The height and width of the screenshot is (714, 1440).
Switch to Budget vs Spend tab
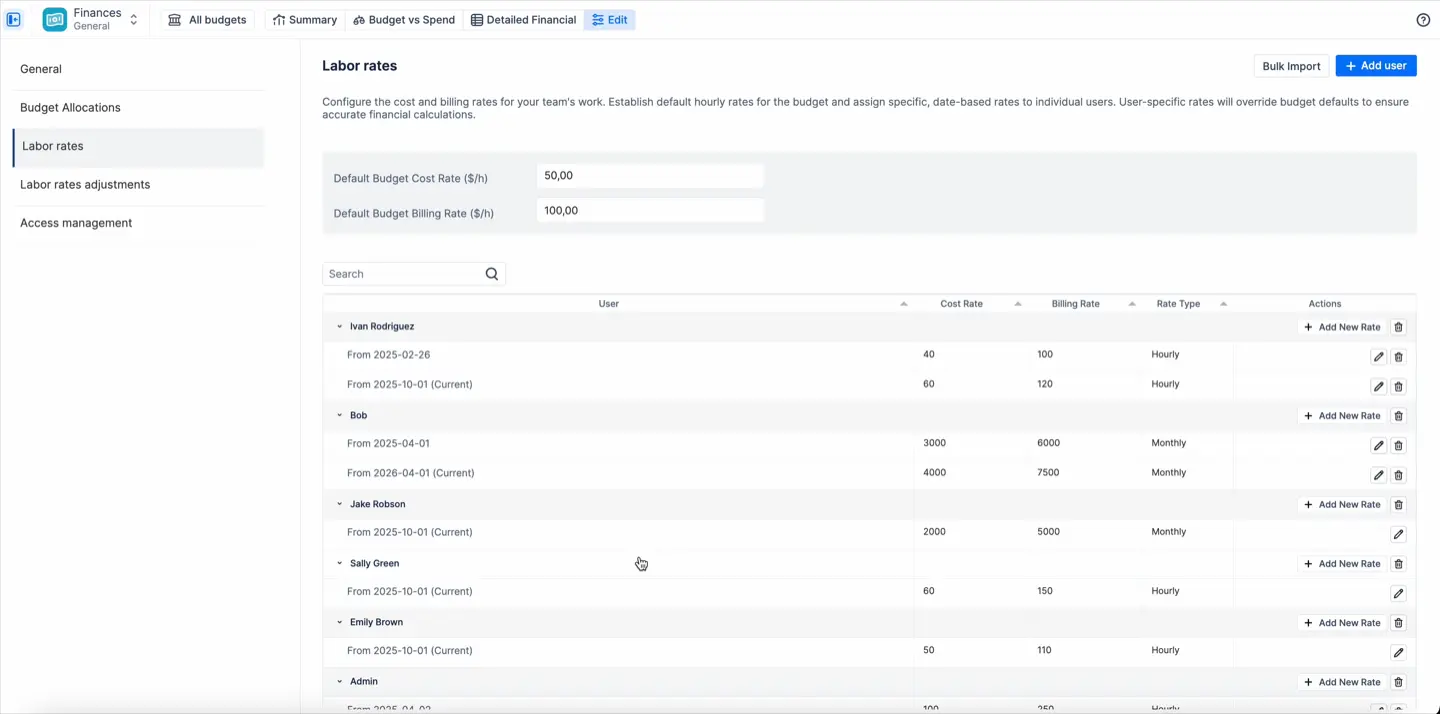(x=404, y=20)
